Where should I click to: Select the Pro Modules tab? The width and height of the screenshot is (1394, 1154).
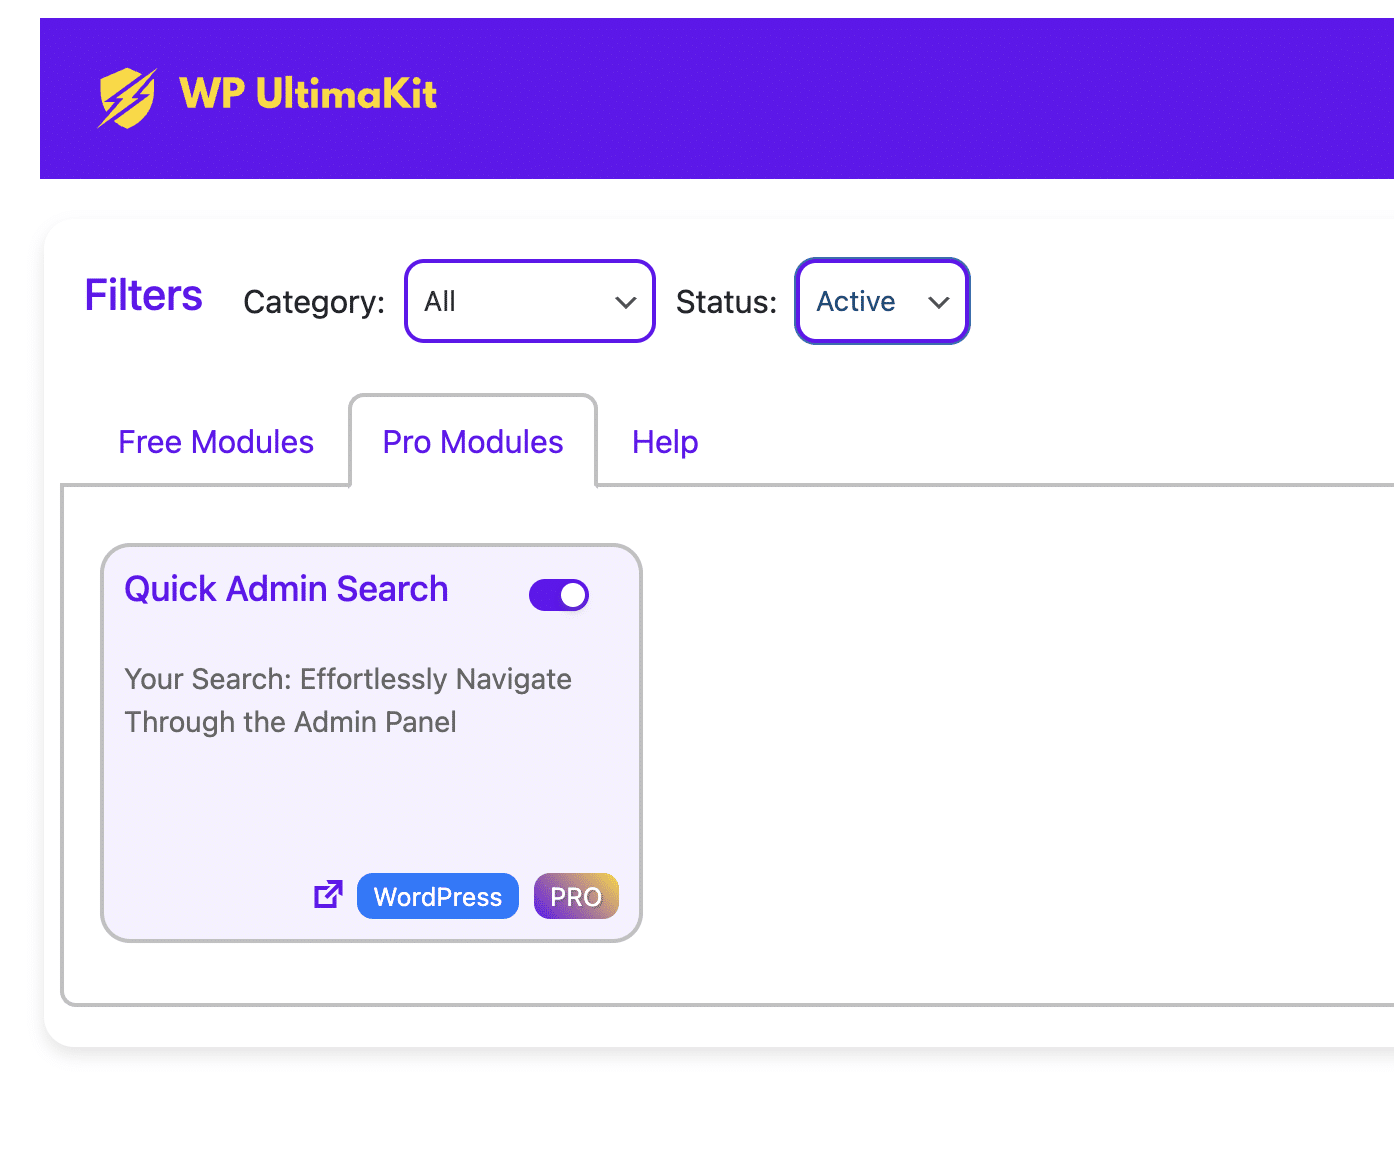click(472, 441)
